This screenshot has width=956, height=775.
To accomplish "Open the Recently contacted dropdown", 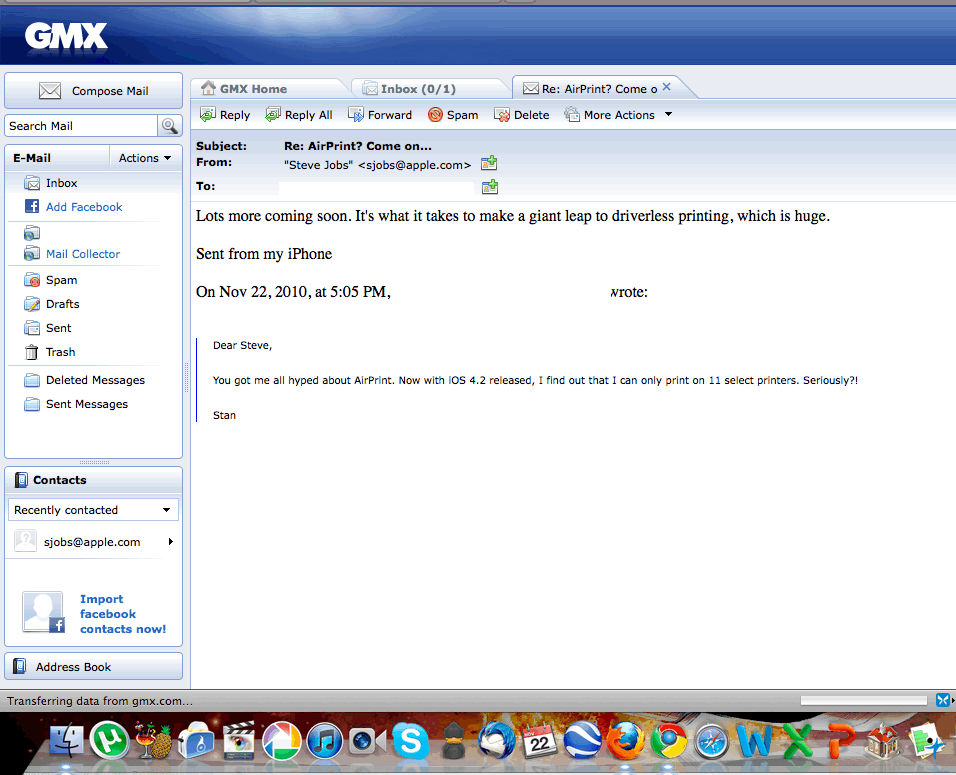I will (x=93, y=510).
